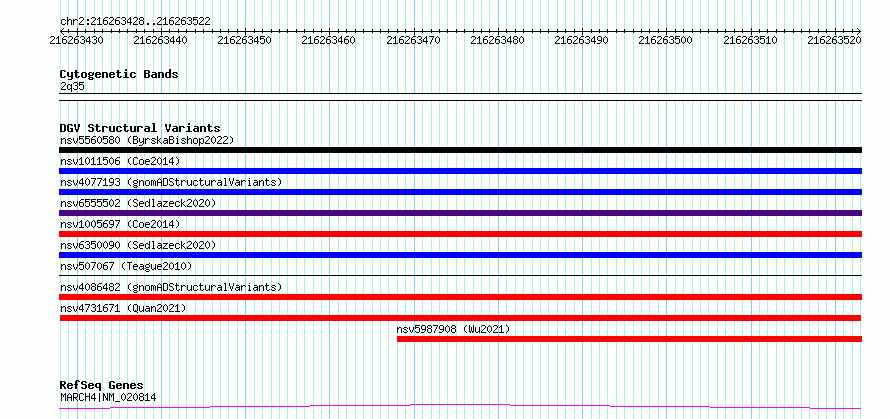Click ruler position 216263500
The height and width of the screenshot is (419, 890).
666,40
